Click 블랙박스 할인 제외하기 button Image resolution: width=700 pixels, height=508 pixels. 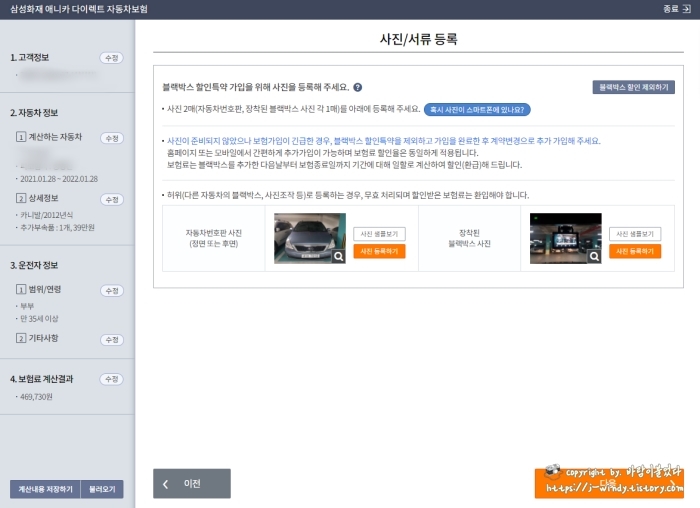pos(633,87)
